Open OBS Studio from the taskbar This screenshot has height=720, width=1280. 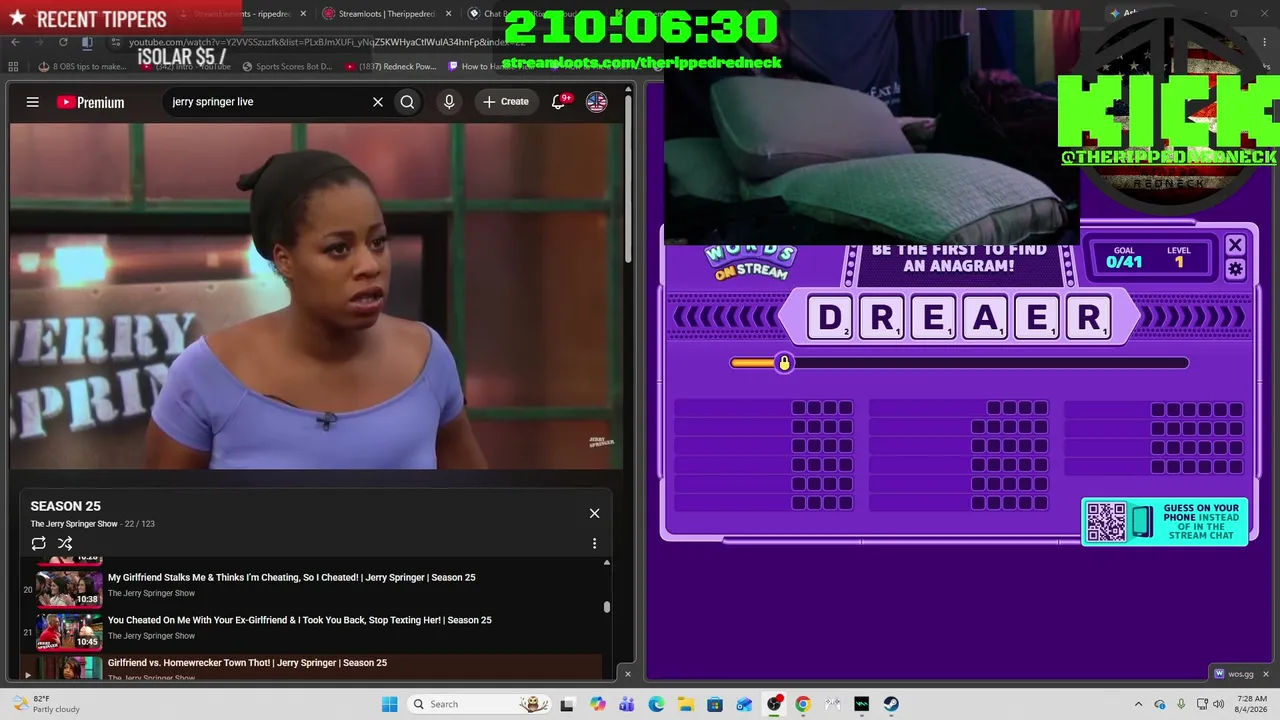(x=774, y=704)
